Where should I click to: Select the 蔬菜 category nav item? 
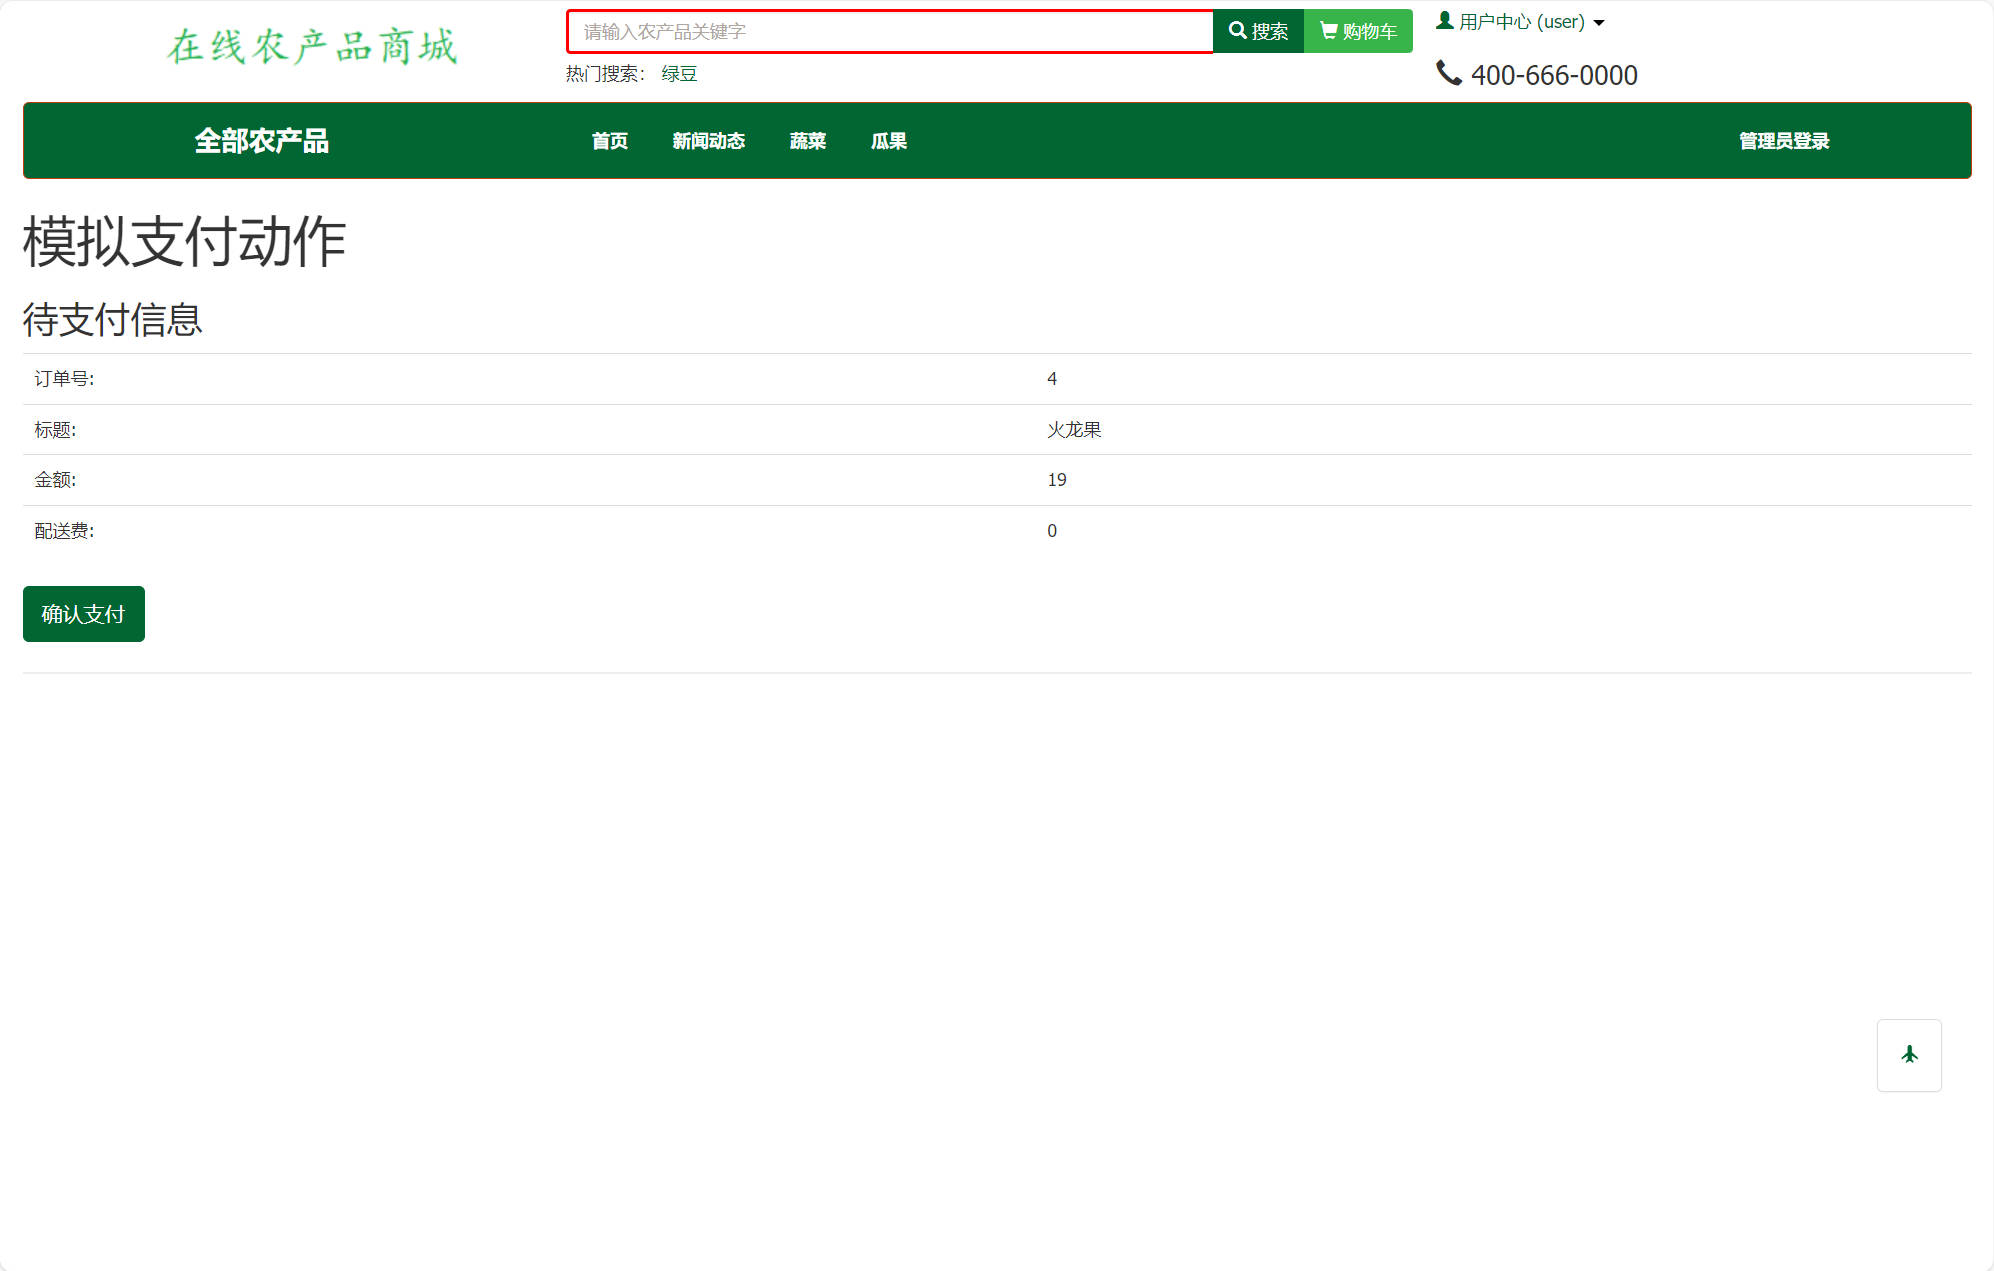(x=807, y=141)
